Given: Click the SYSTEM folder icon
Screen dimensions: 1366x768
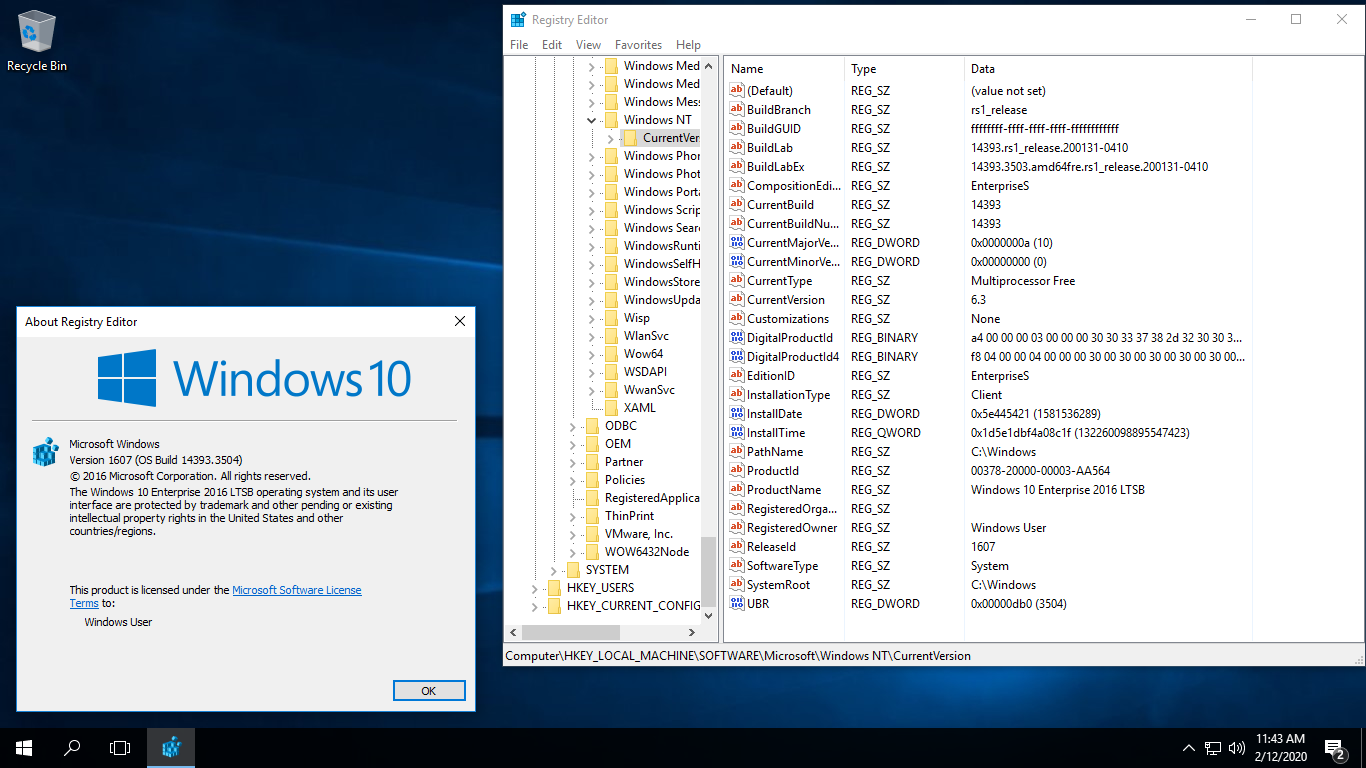Looking at the screenshot, I should (573, 570).
